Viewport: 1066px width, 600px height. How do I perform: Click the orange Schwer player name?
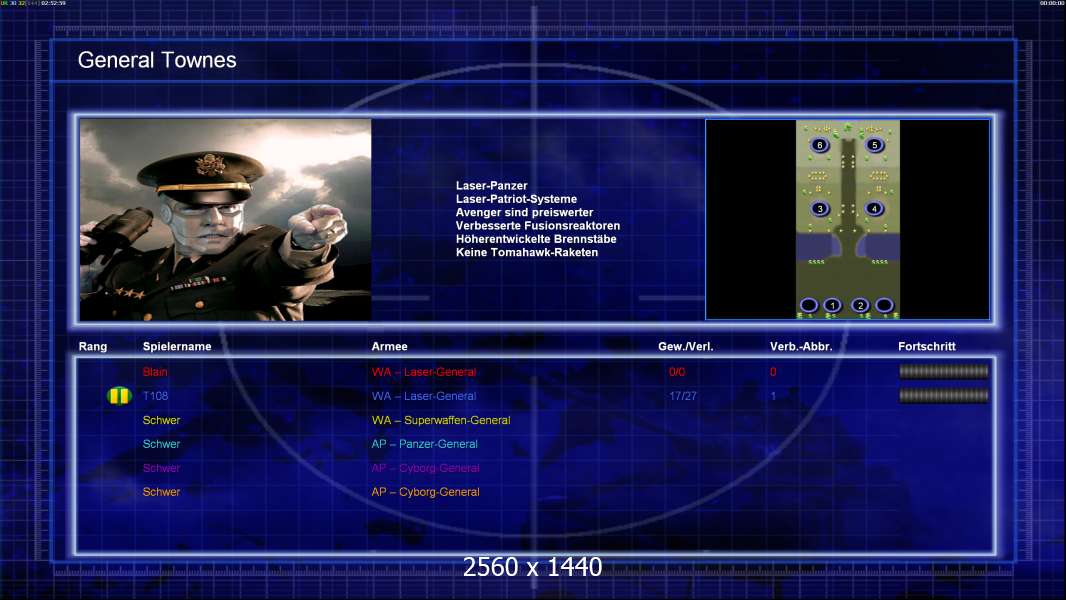pyautogui.click(x=161, y=492)
